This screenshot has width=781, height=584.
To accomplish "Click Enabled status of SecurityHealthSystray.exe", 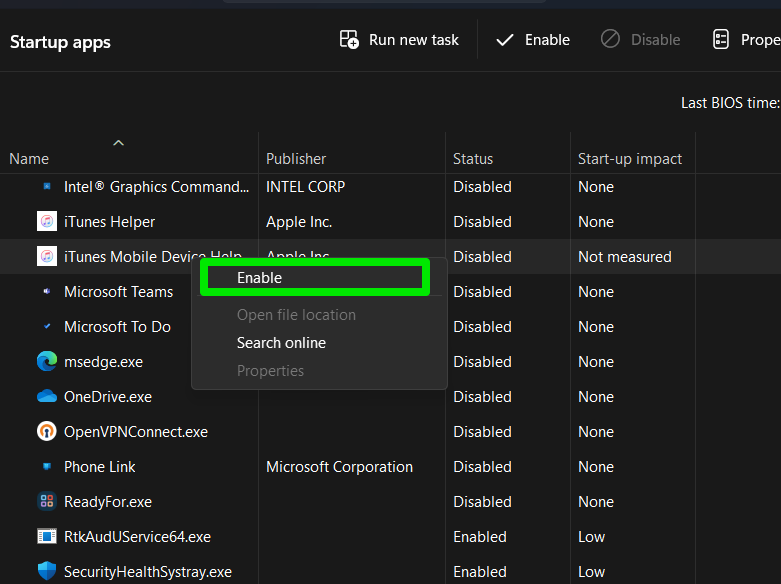I will tap(480, 572).
